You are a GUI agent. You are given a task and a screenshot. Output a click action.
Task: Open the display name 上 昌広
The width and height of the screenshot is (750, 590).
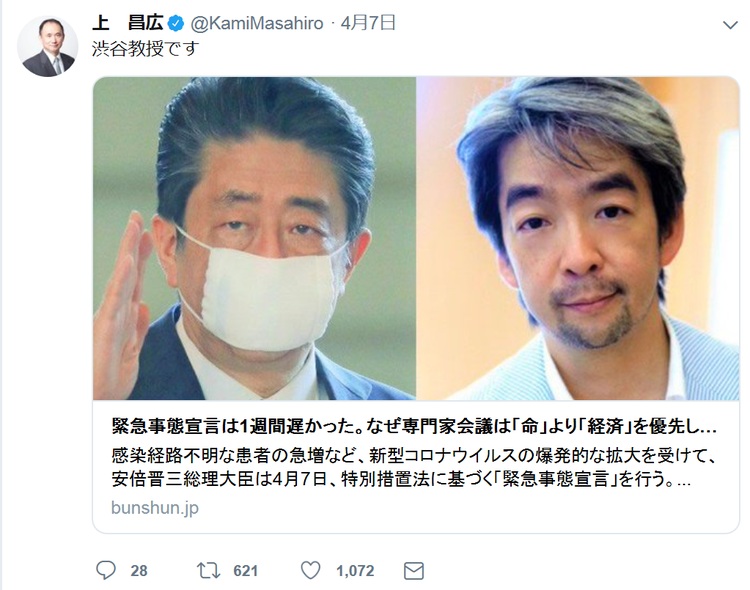127,23
